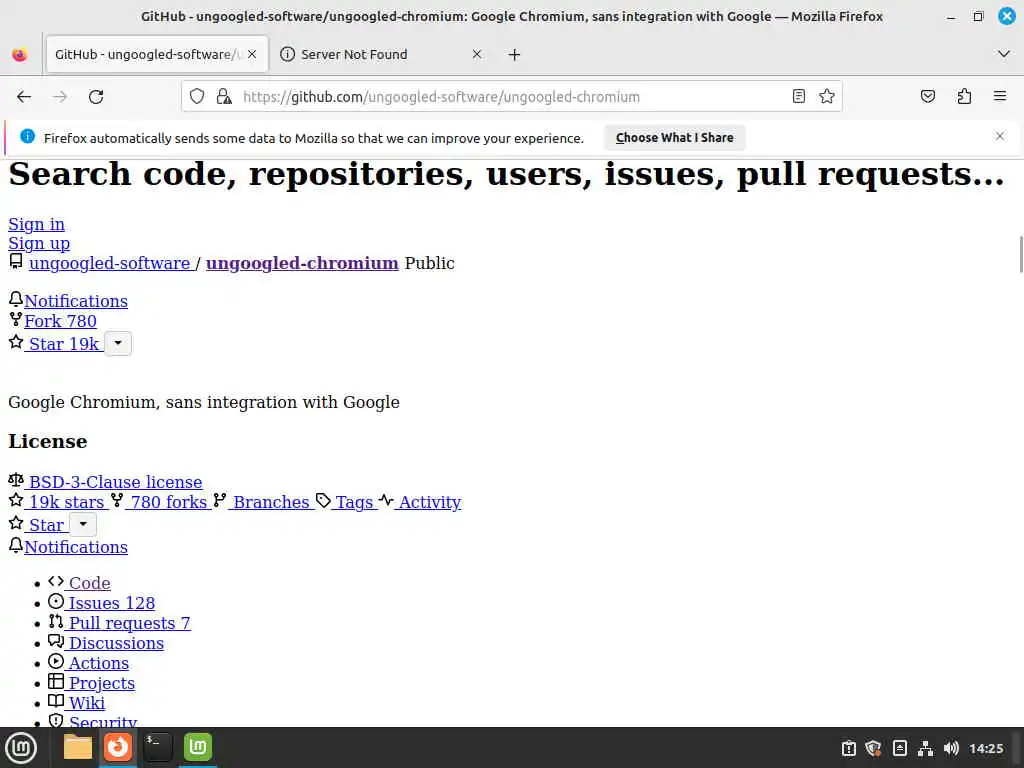Click the forward navigation arrow
The height and width of the screenshot is (768, 1024).
tap(60, 97)
